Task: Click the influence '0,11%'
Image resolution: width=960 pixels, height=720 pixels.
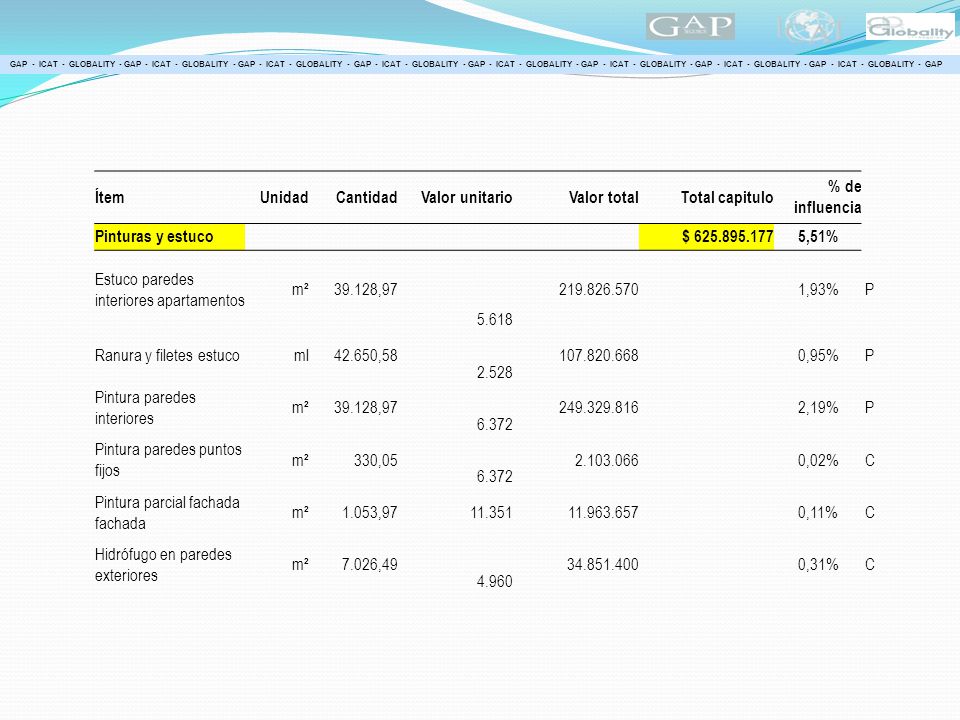Action: [818, 512]
